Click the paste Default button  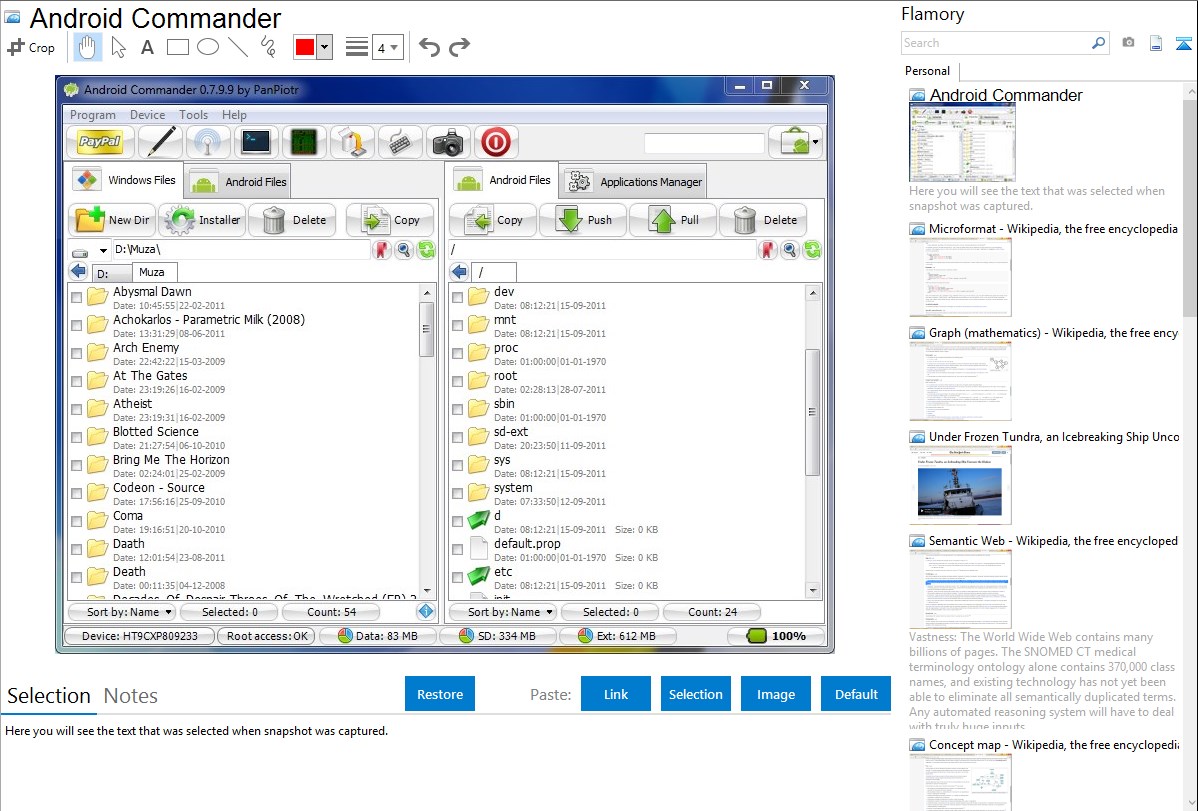[856, 694]
